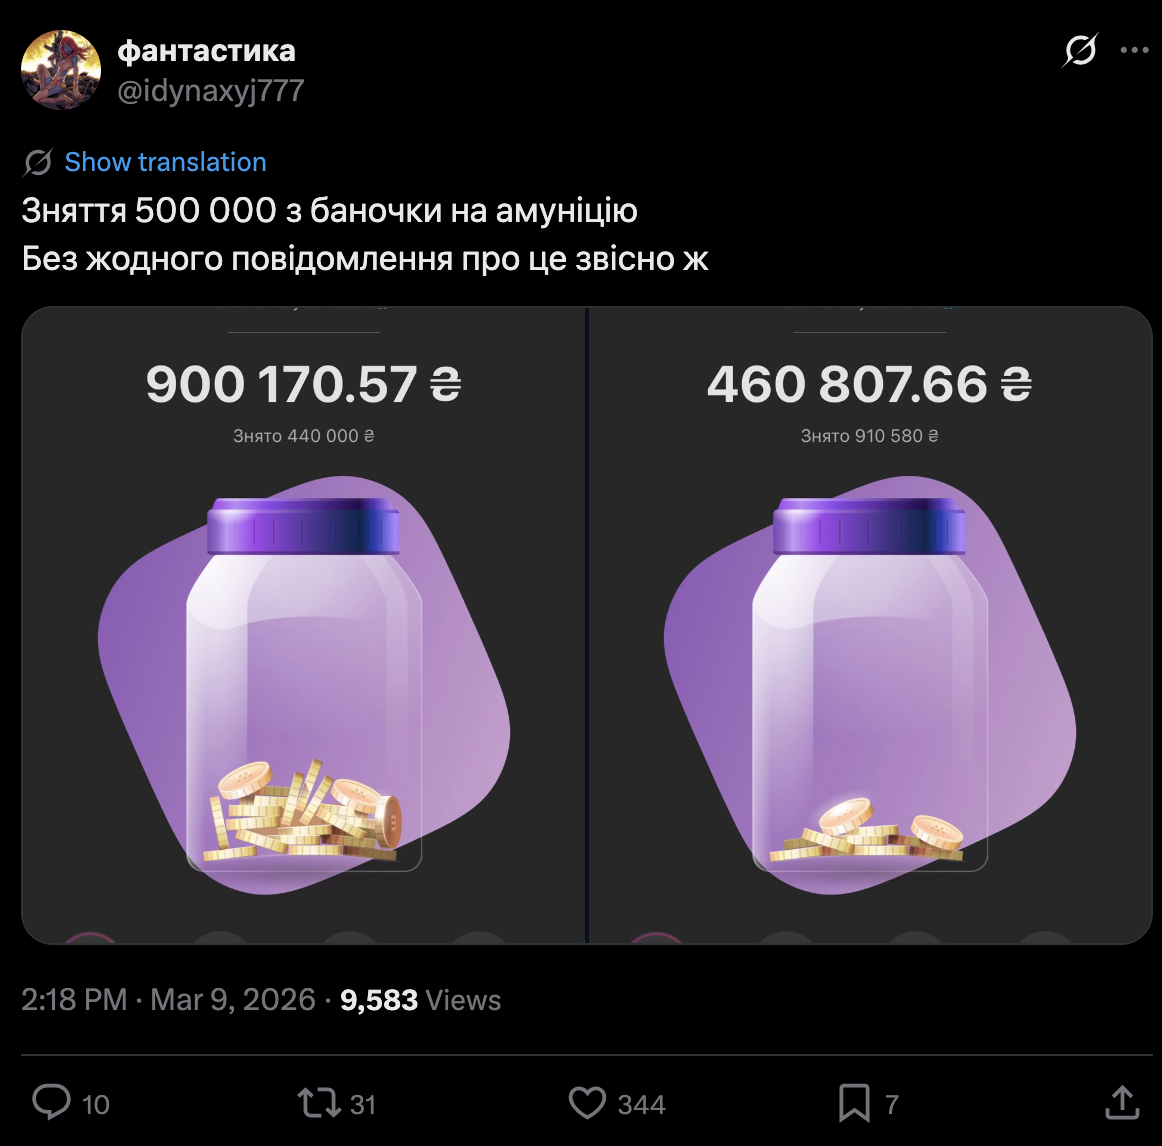Open the фантастика display name
Viewport: 1162px width, 1146px height.
pos(207,50)
